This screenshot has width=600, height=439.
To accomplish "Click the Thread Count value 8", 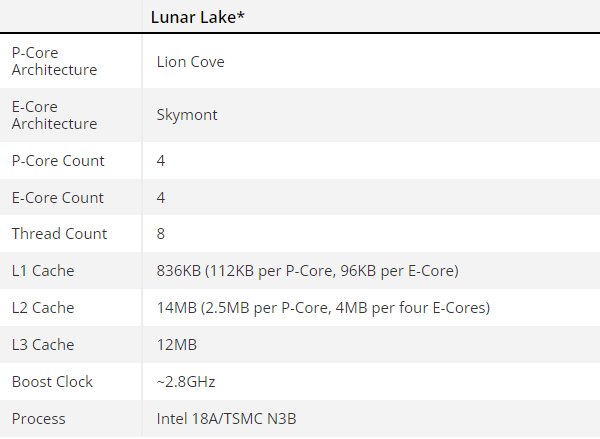I will click(162, 234).
